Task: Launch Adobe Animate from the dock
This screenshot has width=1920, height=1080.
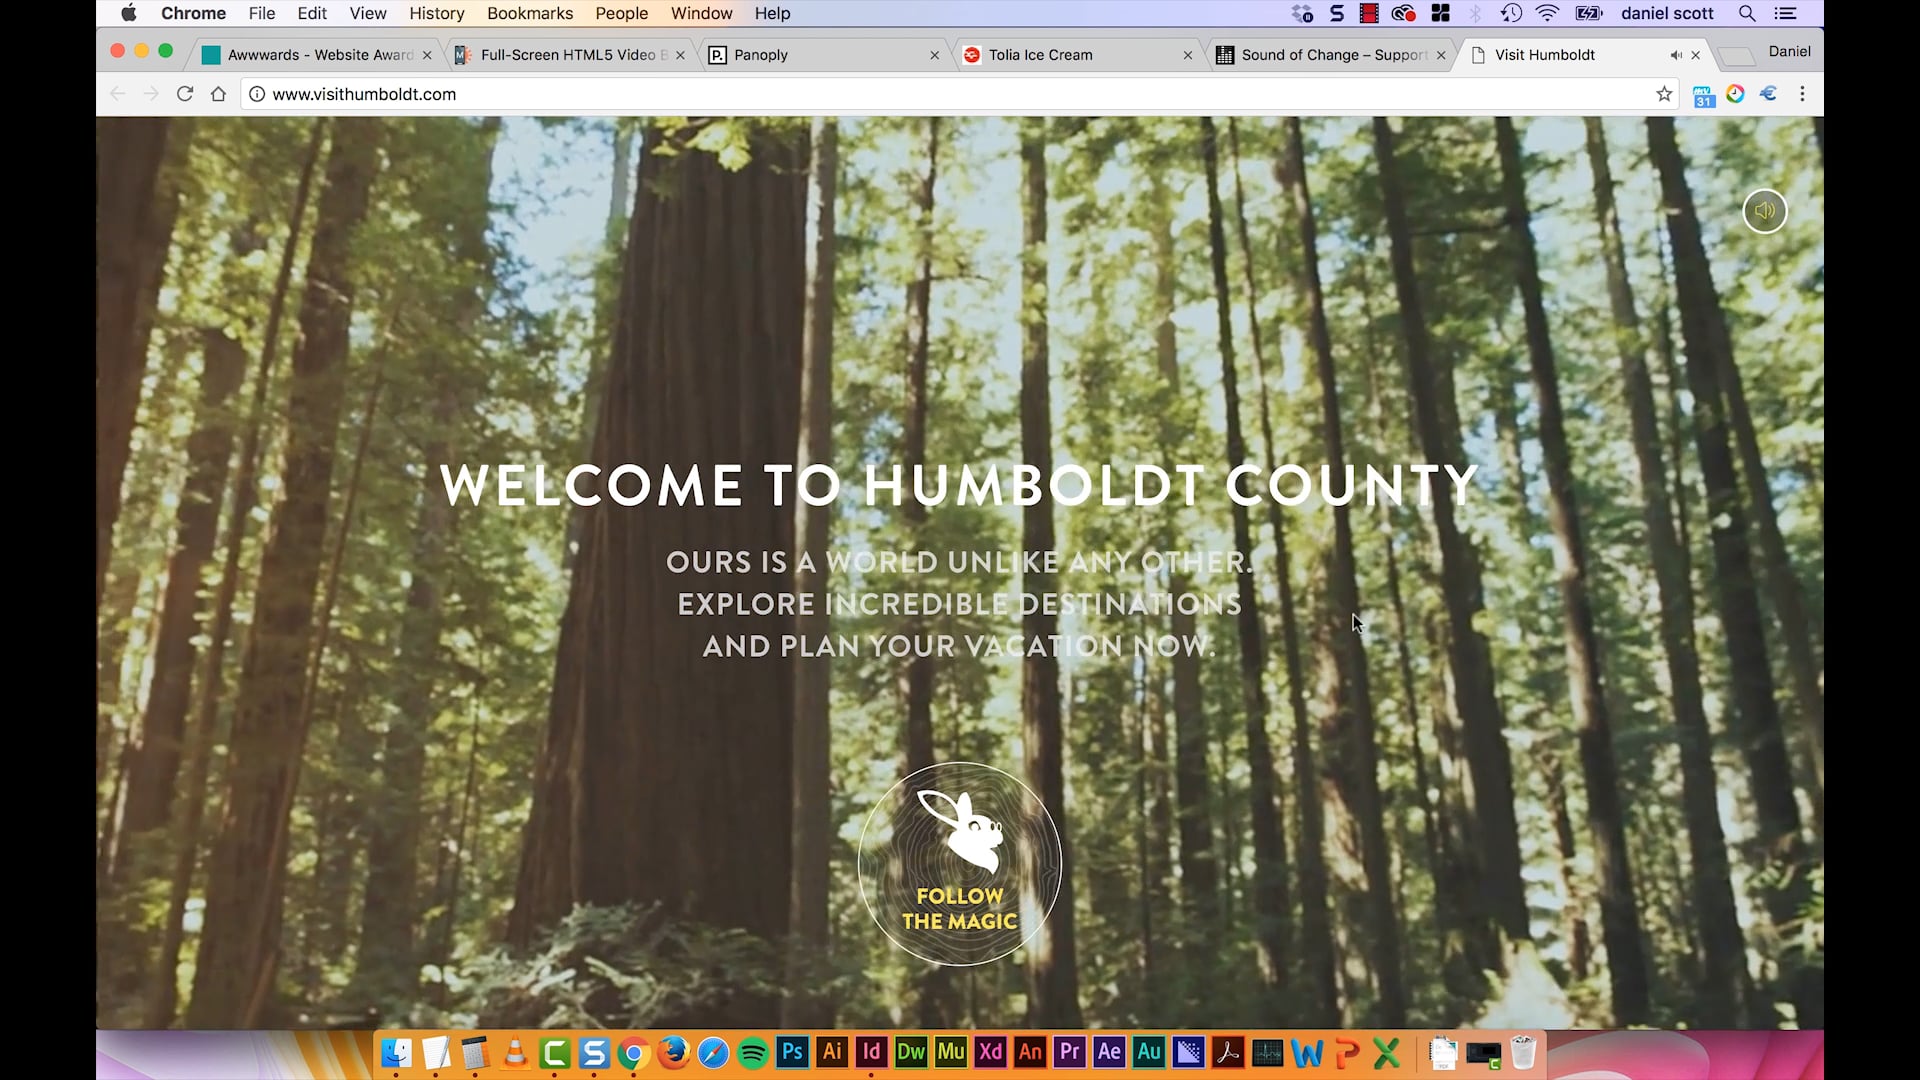Action: (x=1030, y=1052)
